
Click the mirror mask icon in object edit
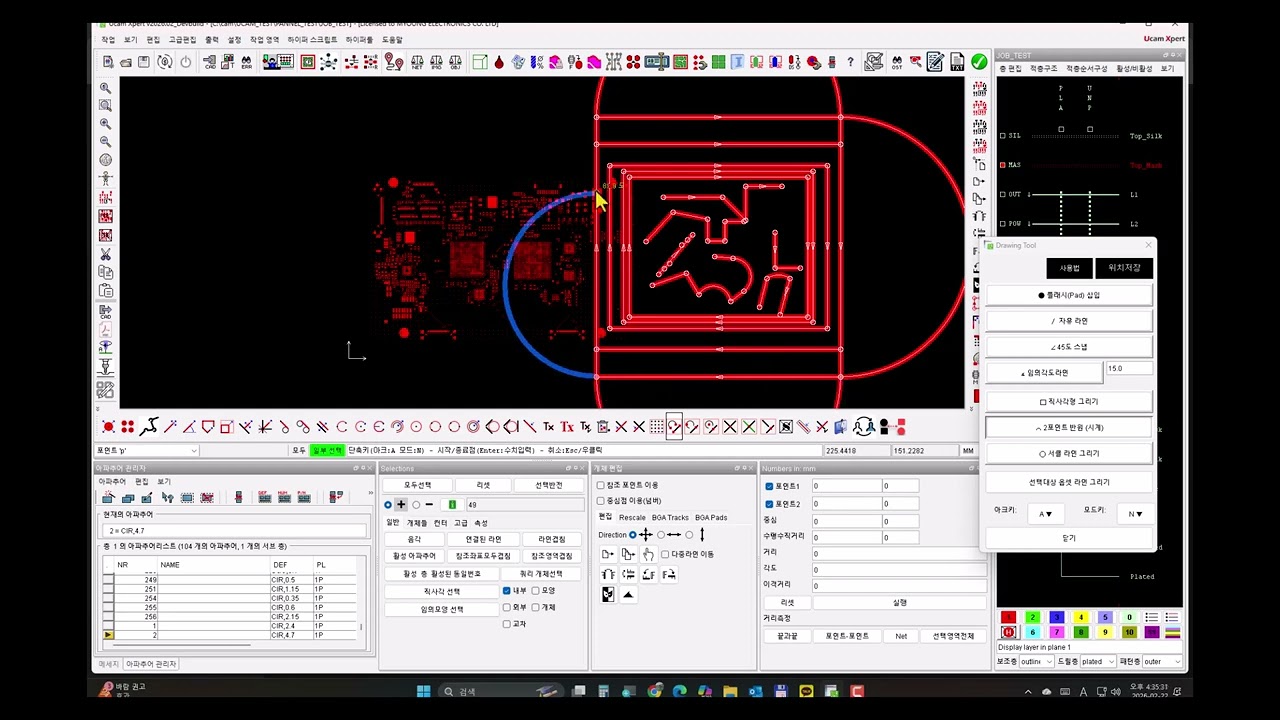pyautogui.click(x=608, y=594)
